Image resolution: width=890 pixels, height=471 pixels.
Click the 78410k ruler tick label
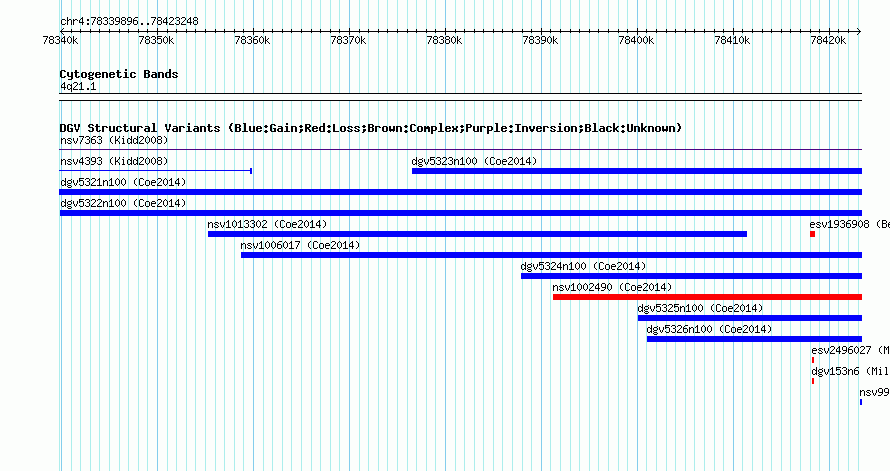[732, 40]
